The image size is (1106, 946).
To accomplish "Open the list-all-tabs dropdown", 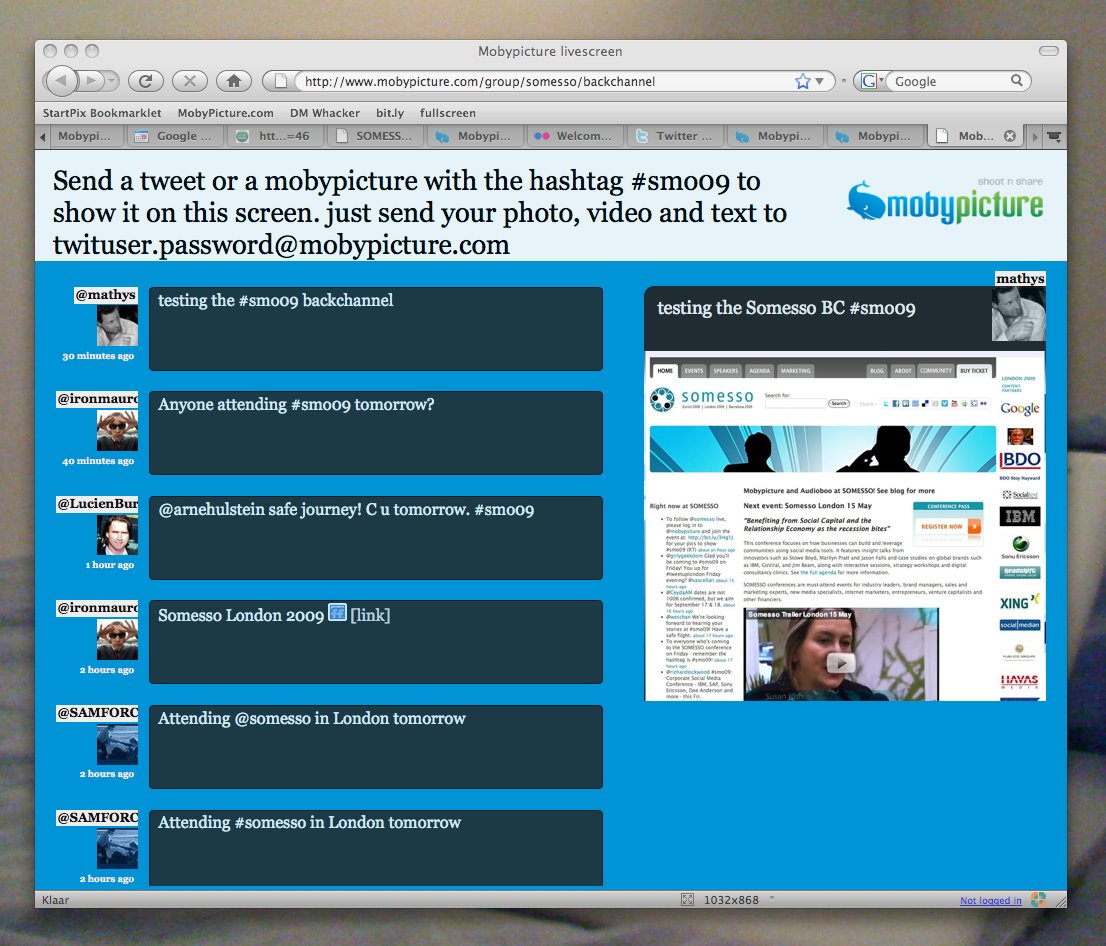I will (x=1053, y=136).
